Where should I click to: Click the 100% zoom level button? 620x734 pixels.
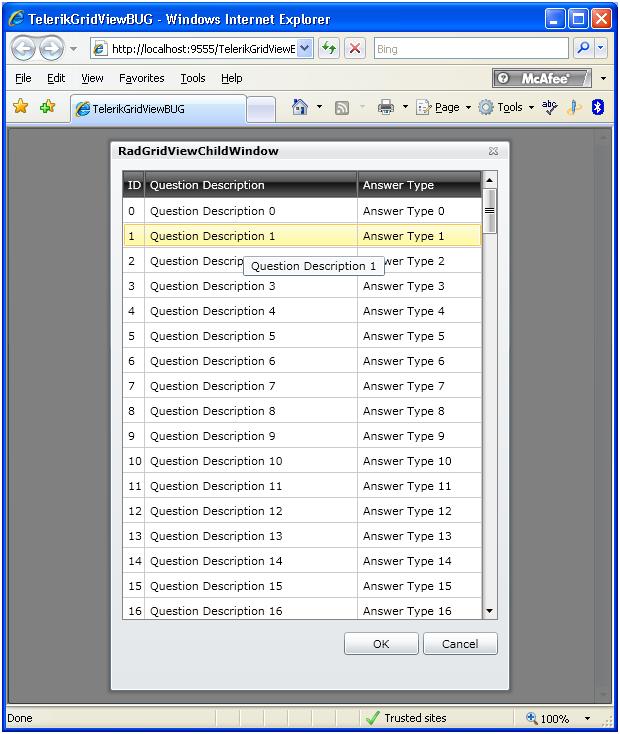click(x=548, y=718)
